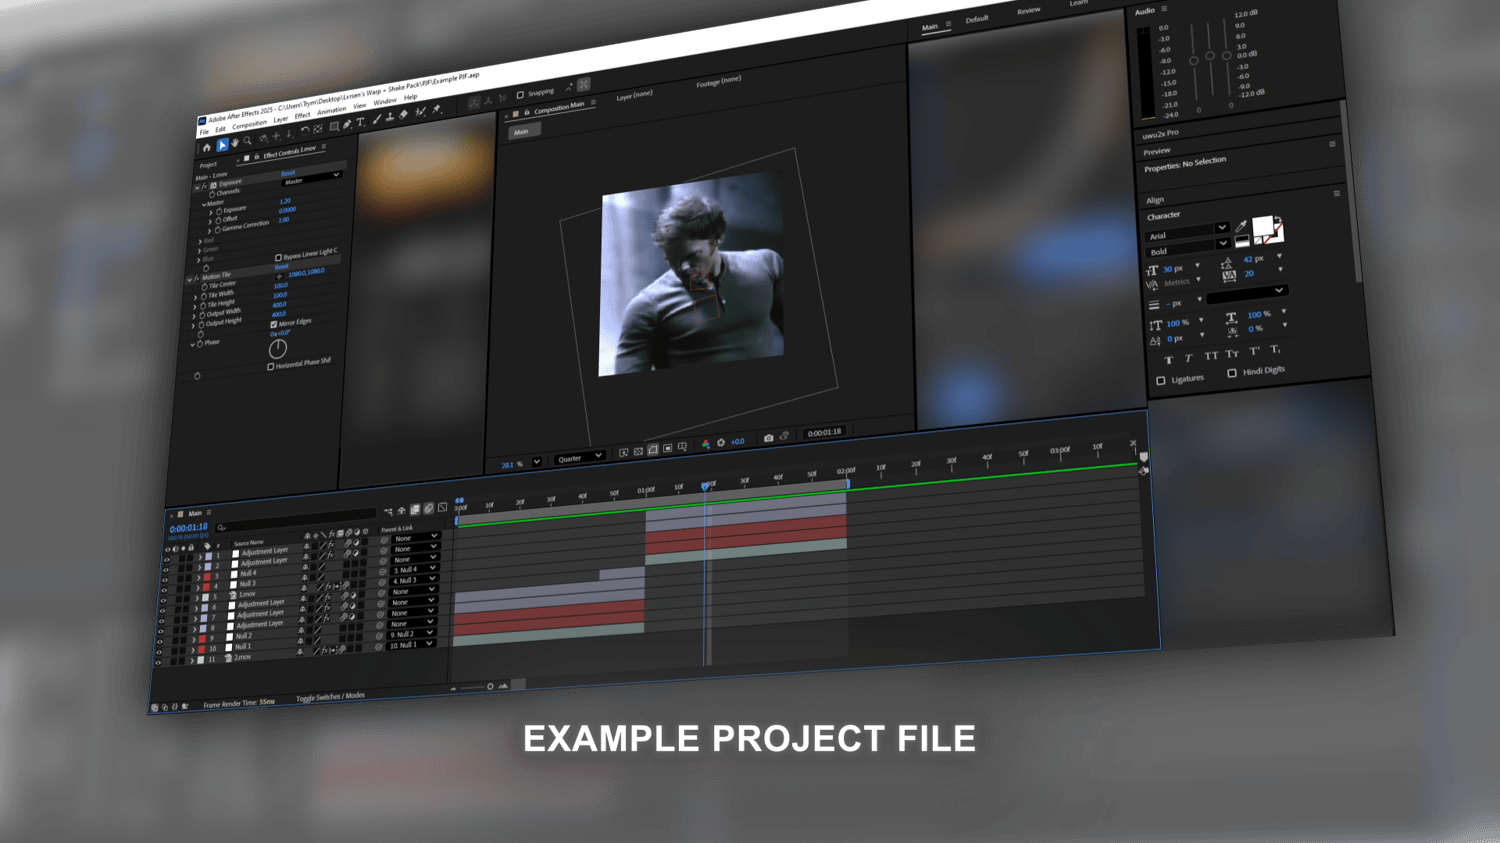Select the Clone Stamp tool
Screen dimensions: 1500x843
(390, 117)
